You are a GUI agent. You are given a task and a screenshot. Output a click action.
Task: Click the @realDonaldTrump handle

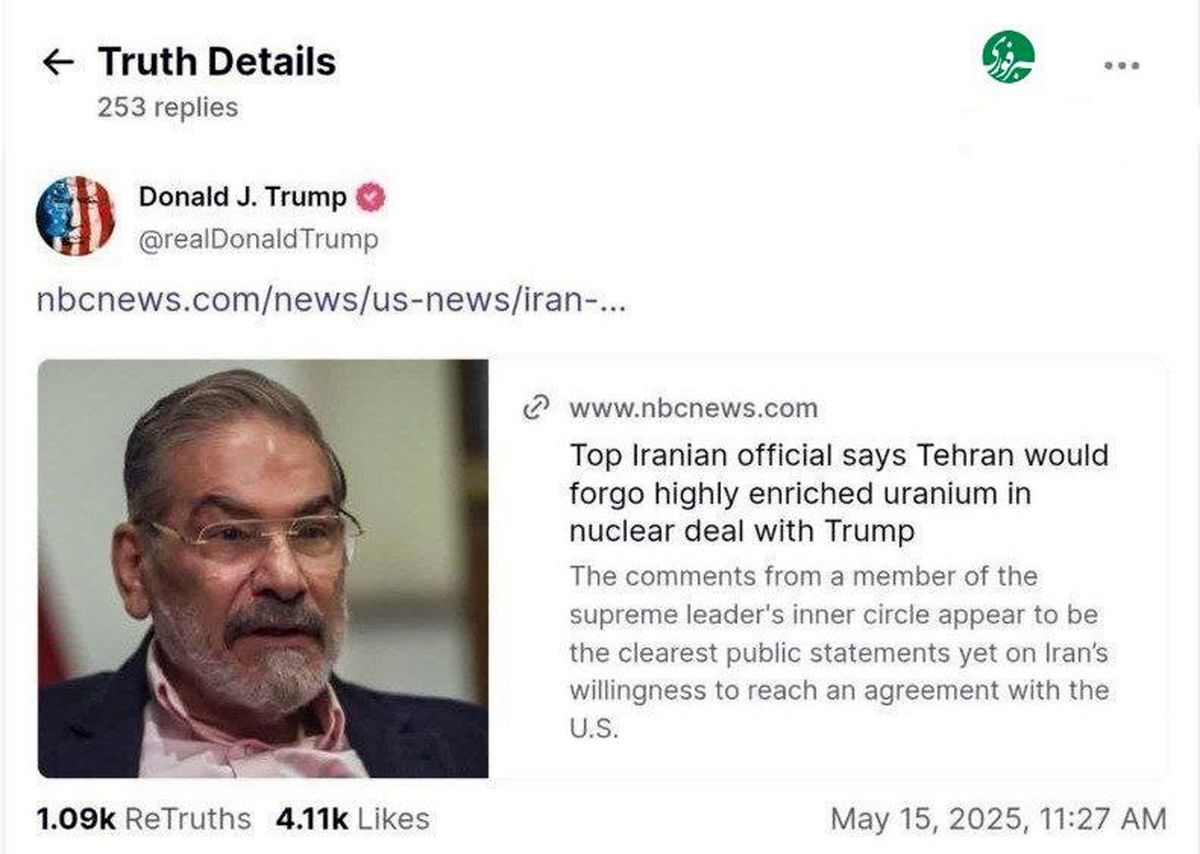point(258,240)
